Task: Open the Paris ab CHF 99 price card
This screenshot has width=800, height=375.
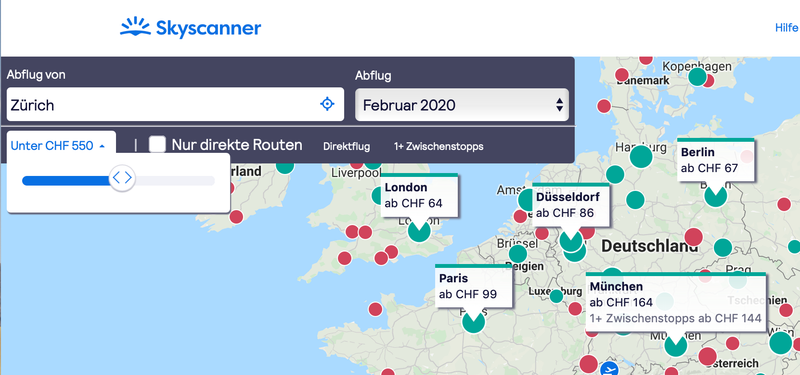Action: tap(473, 287)
